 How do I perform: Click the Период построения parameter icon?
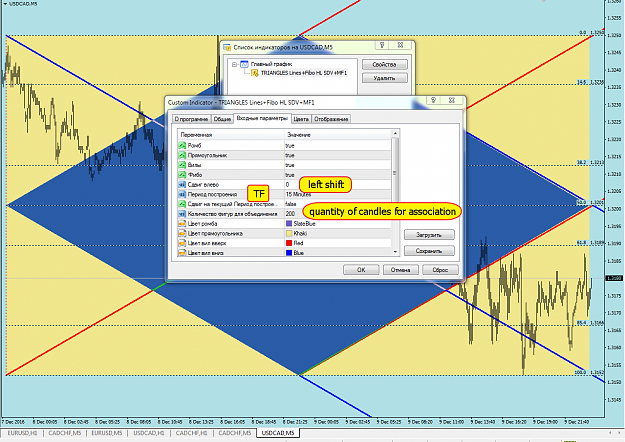tap(182, 194)
